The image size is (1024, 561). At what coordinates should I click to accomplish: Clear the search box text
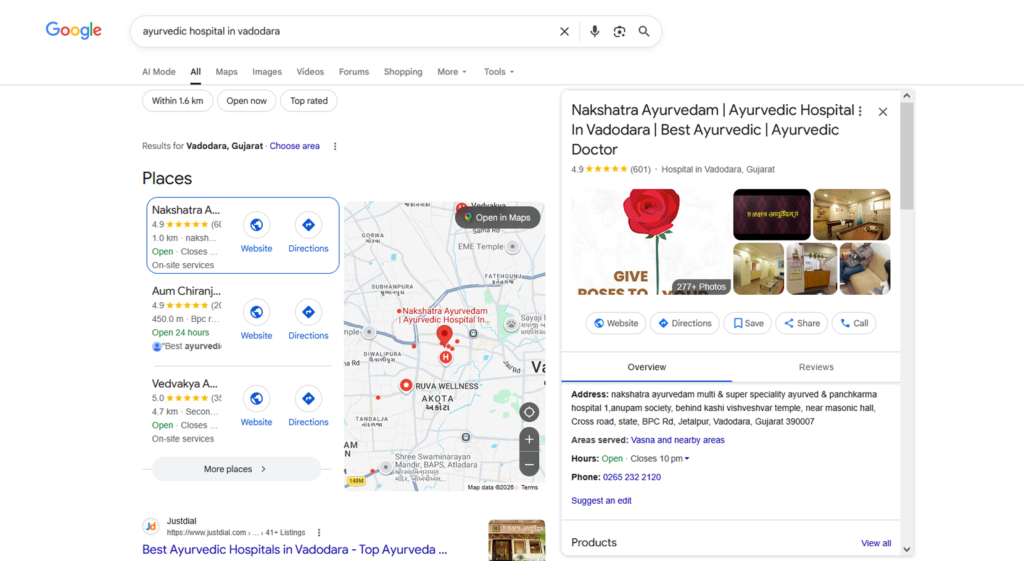[x=564, y=31]
